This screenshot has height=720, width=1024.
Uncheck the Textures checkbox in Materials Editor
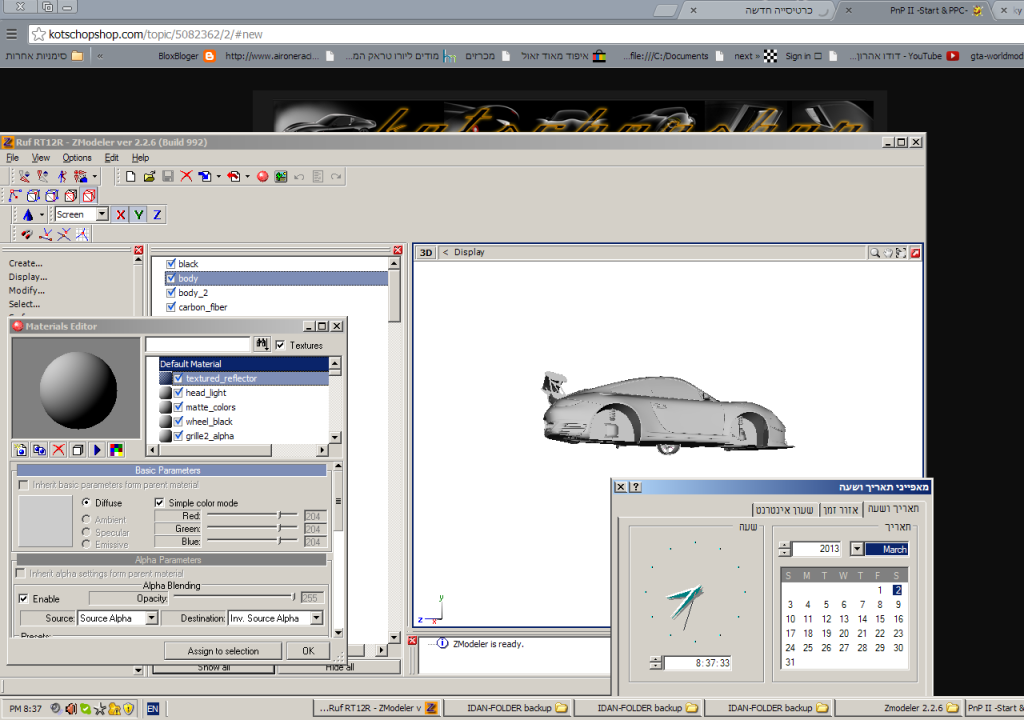point(280,345)
